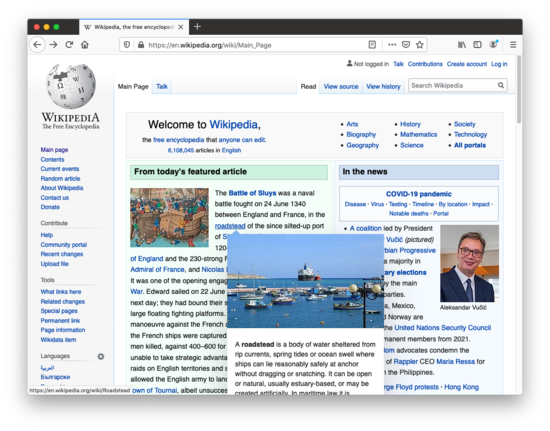This screenshot has height=431, width=550.
Task: Click the Admiral of France link
Action: (157, 269)
